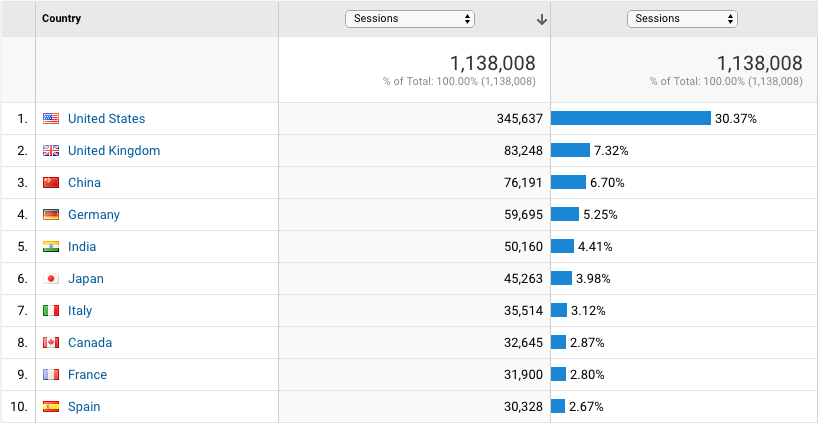Click the Japan flag icon
The width and height of the screenshot is (818, 423).
(x=51, y=279)
